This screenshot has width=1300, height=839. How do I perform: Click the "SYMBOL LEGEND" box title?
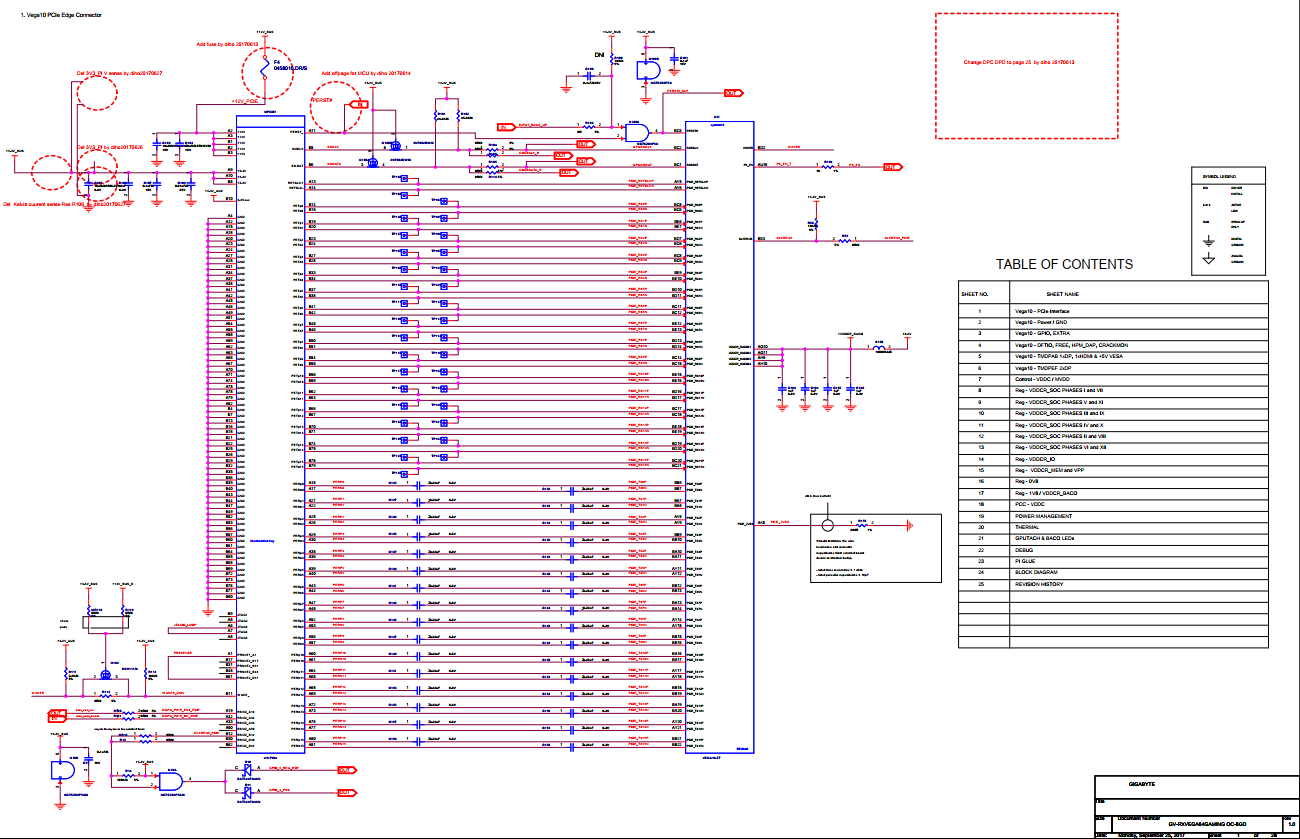tap(1220, 176)
